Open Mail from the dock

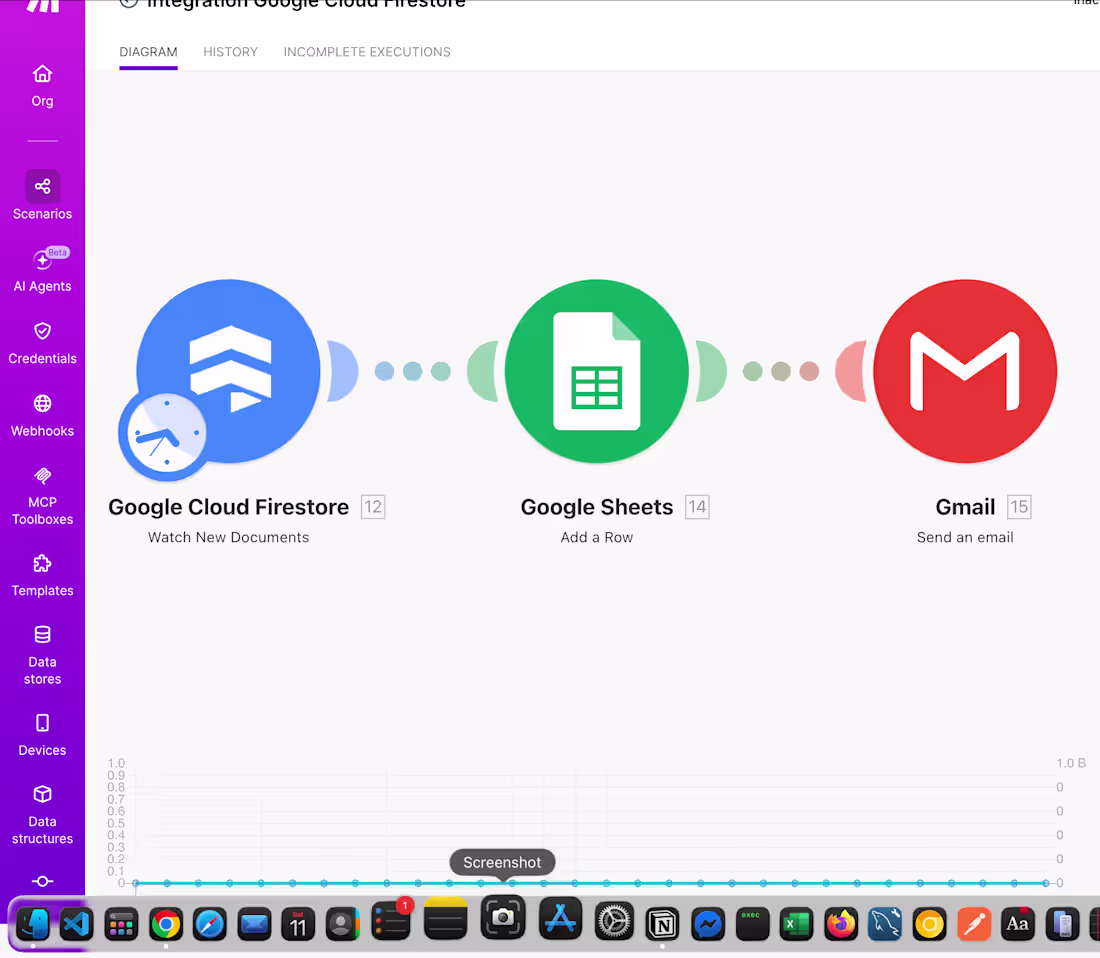pyautogui.click(x=254, y=924)
